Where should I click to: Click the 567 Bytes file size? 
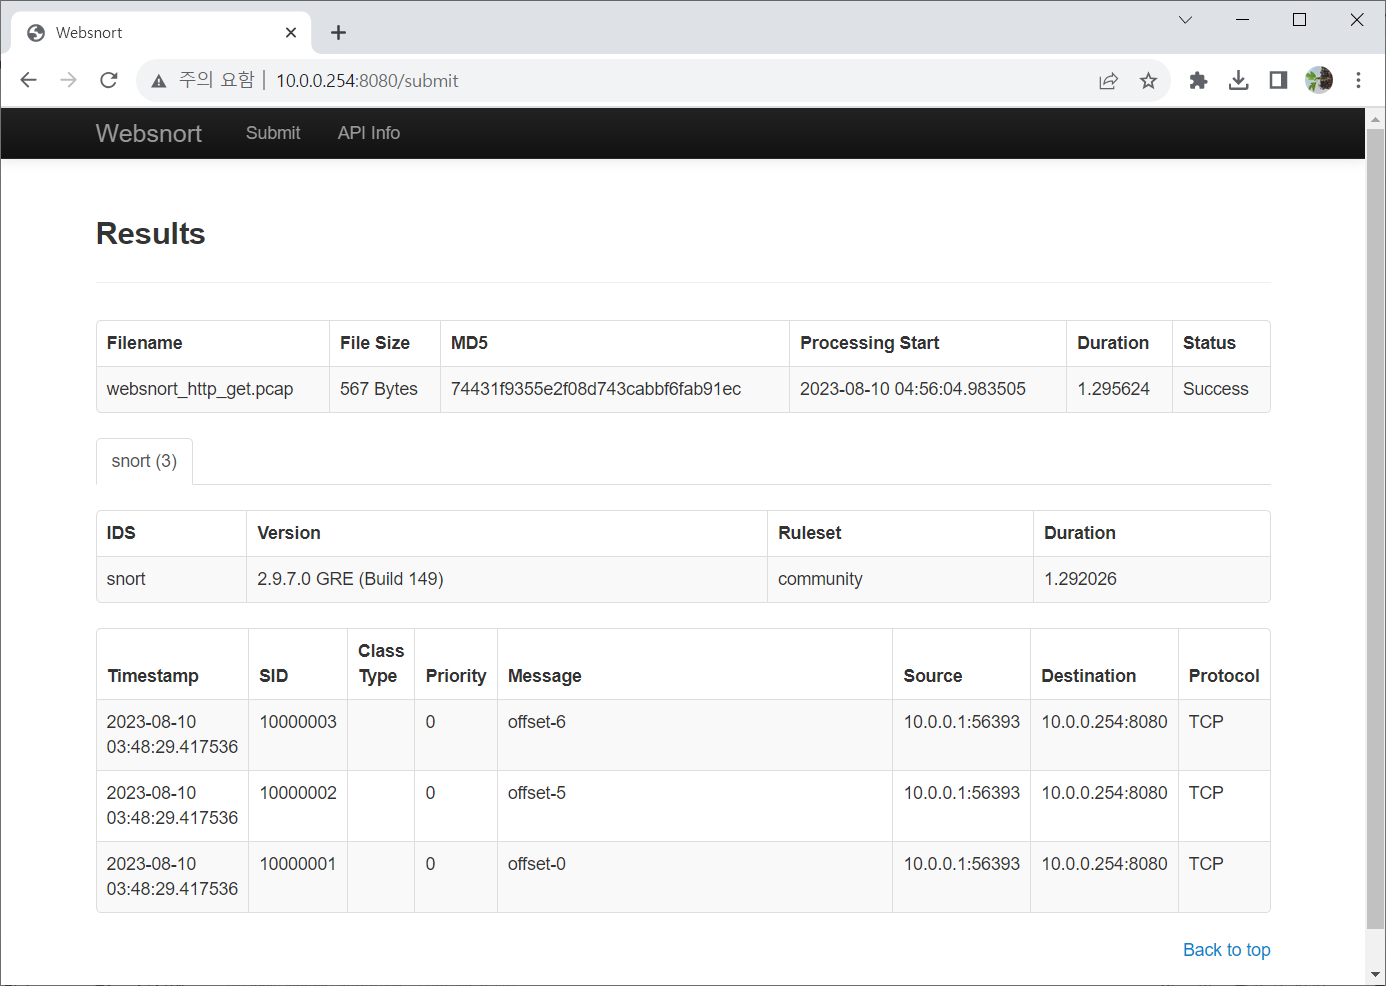click(379, 389)
